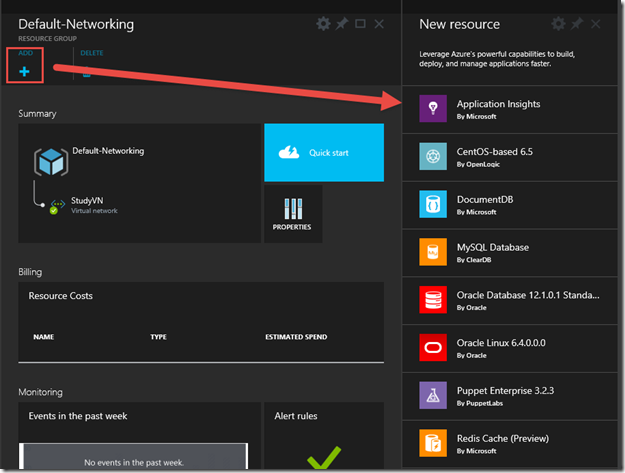Pin the Default-Networking blade
The image size is (625, 473).
point(341,23)
